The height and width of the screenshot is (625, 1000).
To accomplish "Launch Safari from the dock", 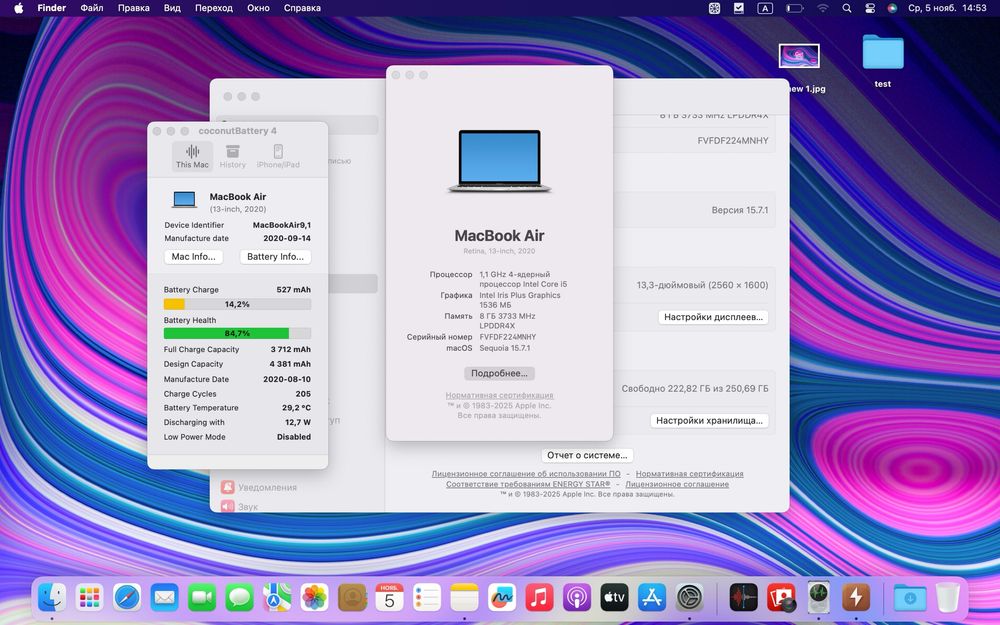I will (x=127, y=598).
